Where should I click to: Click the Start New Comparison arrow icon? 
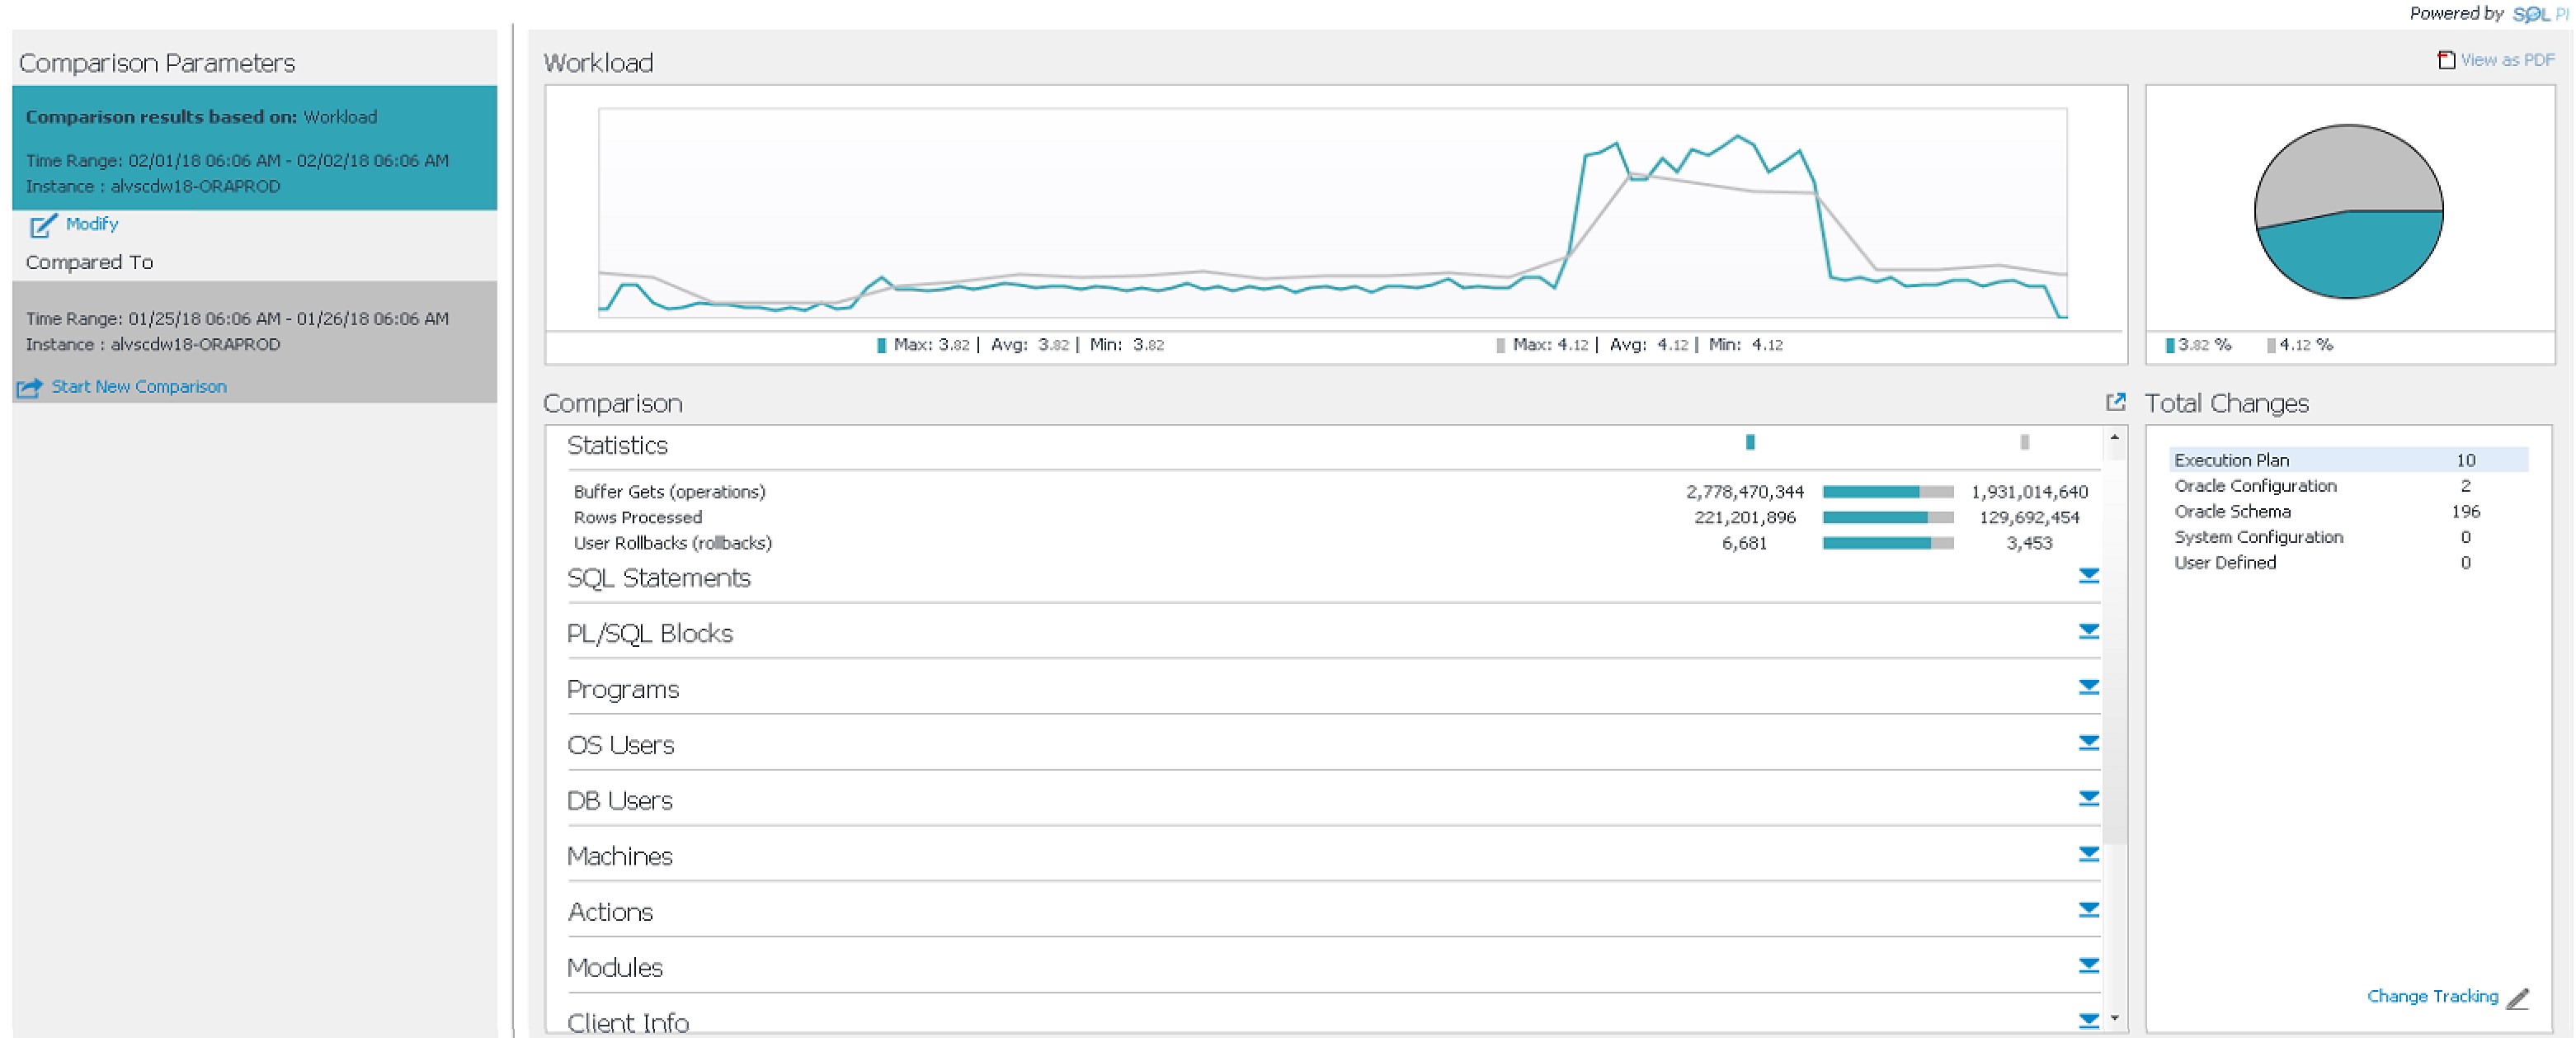click(29, 387)
